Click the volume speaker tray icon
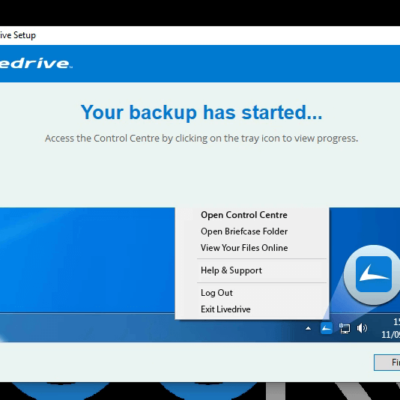The image size is (400, 400). tap(362, 328)
